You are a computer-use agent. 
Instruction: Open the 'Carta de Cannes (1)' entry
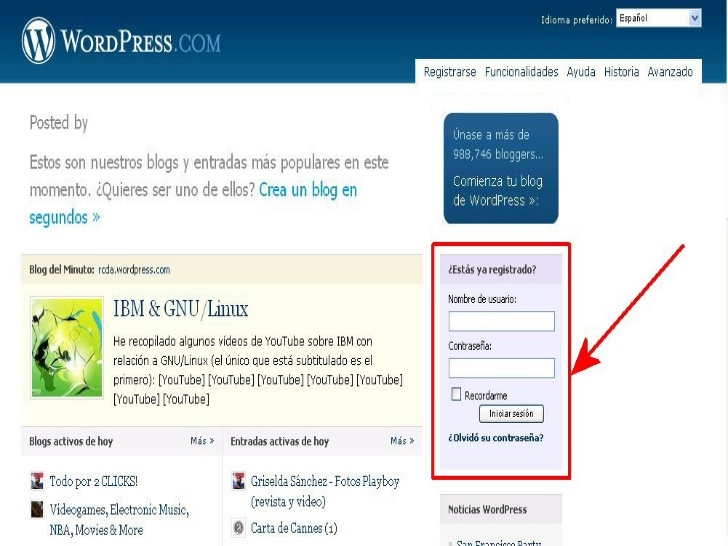click(294, 528)
